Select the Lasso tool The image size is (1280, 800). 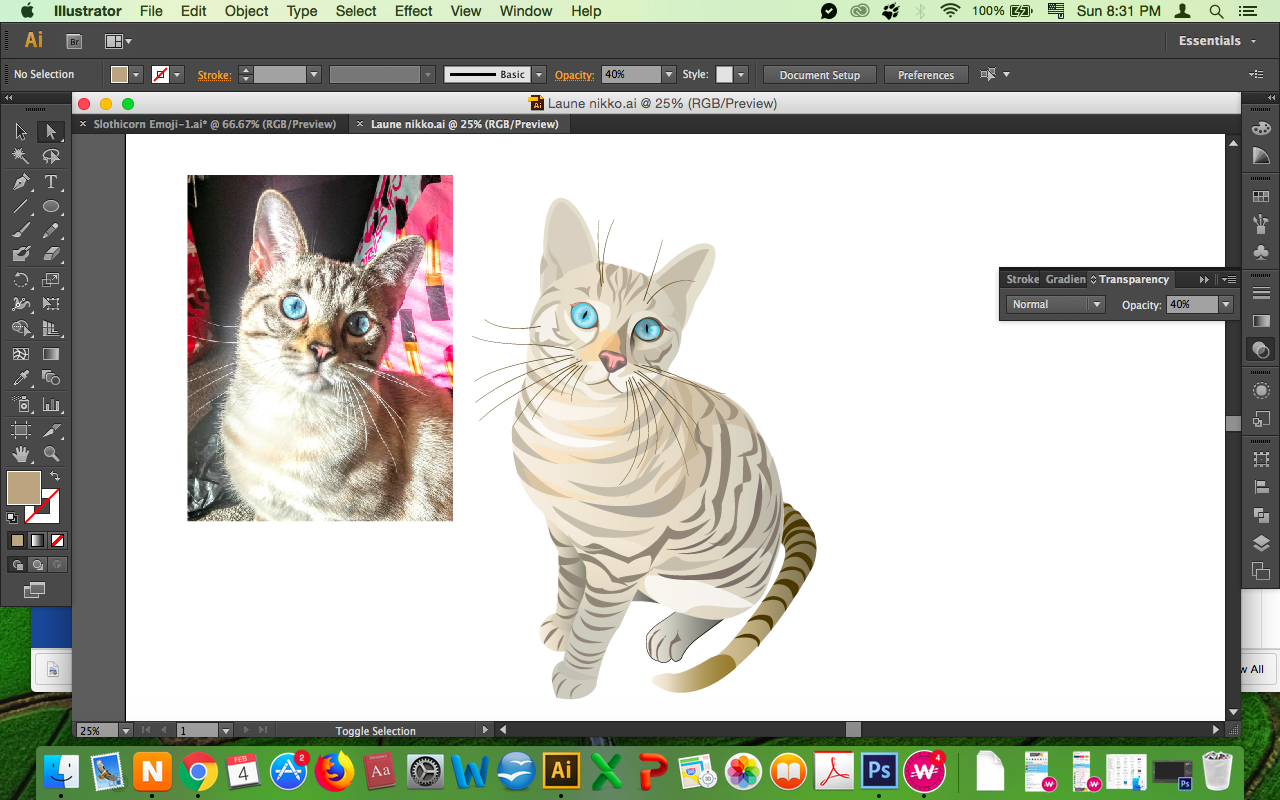click(x=51, y=157)
